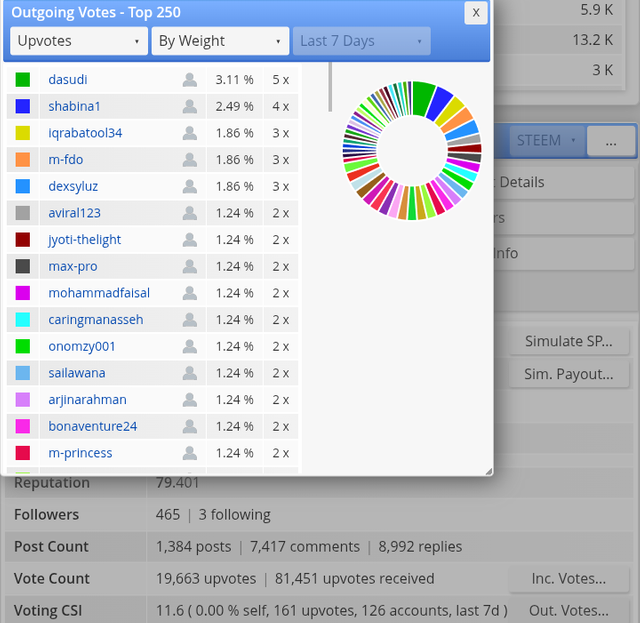This screenshot has height=623, width=640.
Task: Click person icon next to jyoti-thelight
Action: coord(189,240)
